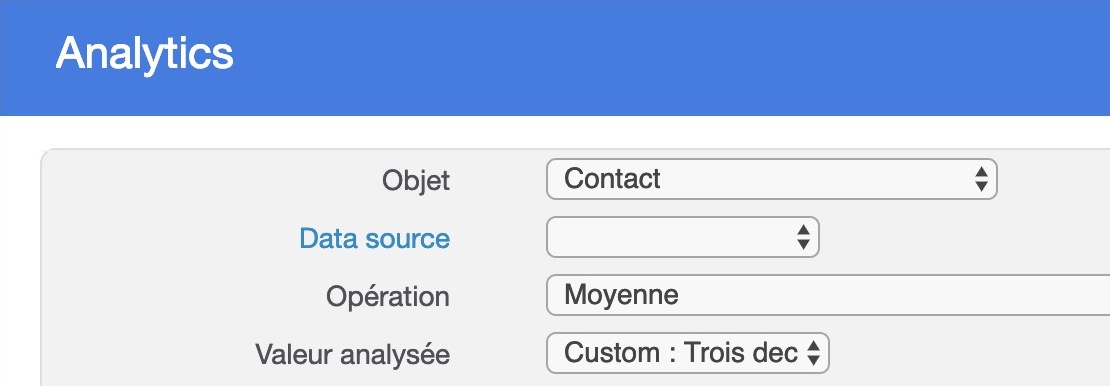This screenshot has width=1110, height=386.
Task: Open the empty Data source dropdown
Action: click(682, 237)
